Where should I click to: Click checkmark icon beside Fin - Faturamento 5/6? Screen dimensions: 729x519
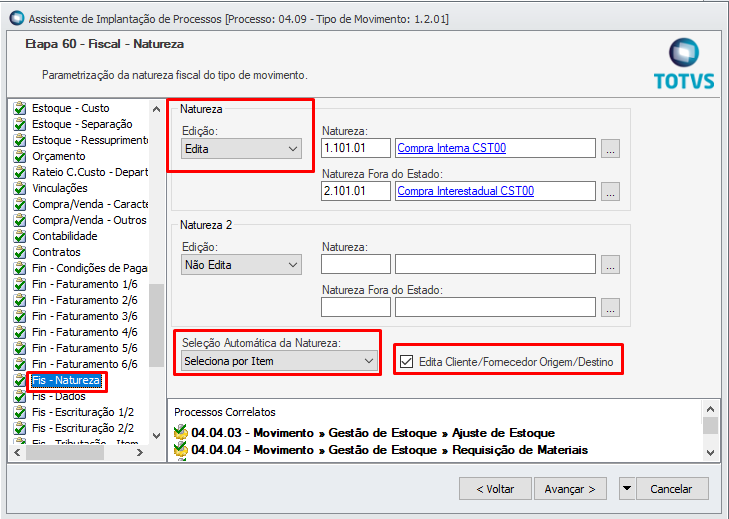[20, 348]
